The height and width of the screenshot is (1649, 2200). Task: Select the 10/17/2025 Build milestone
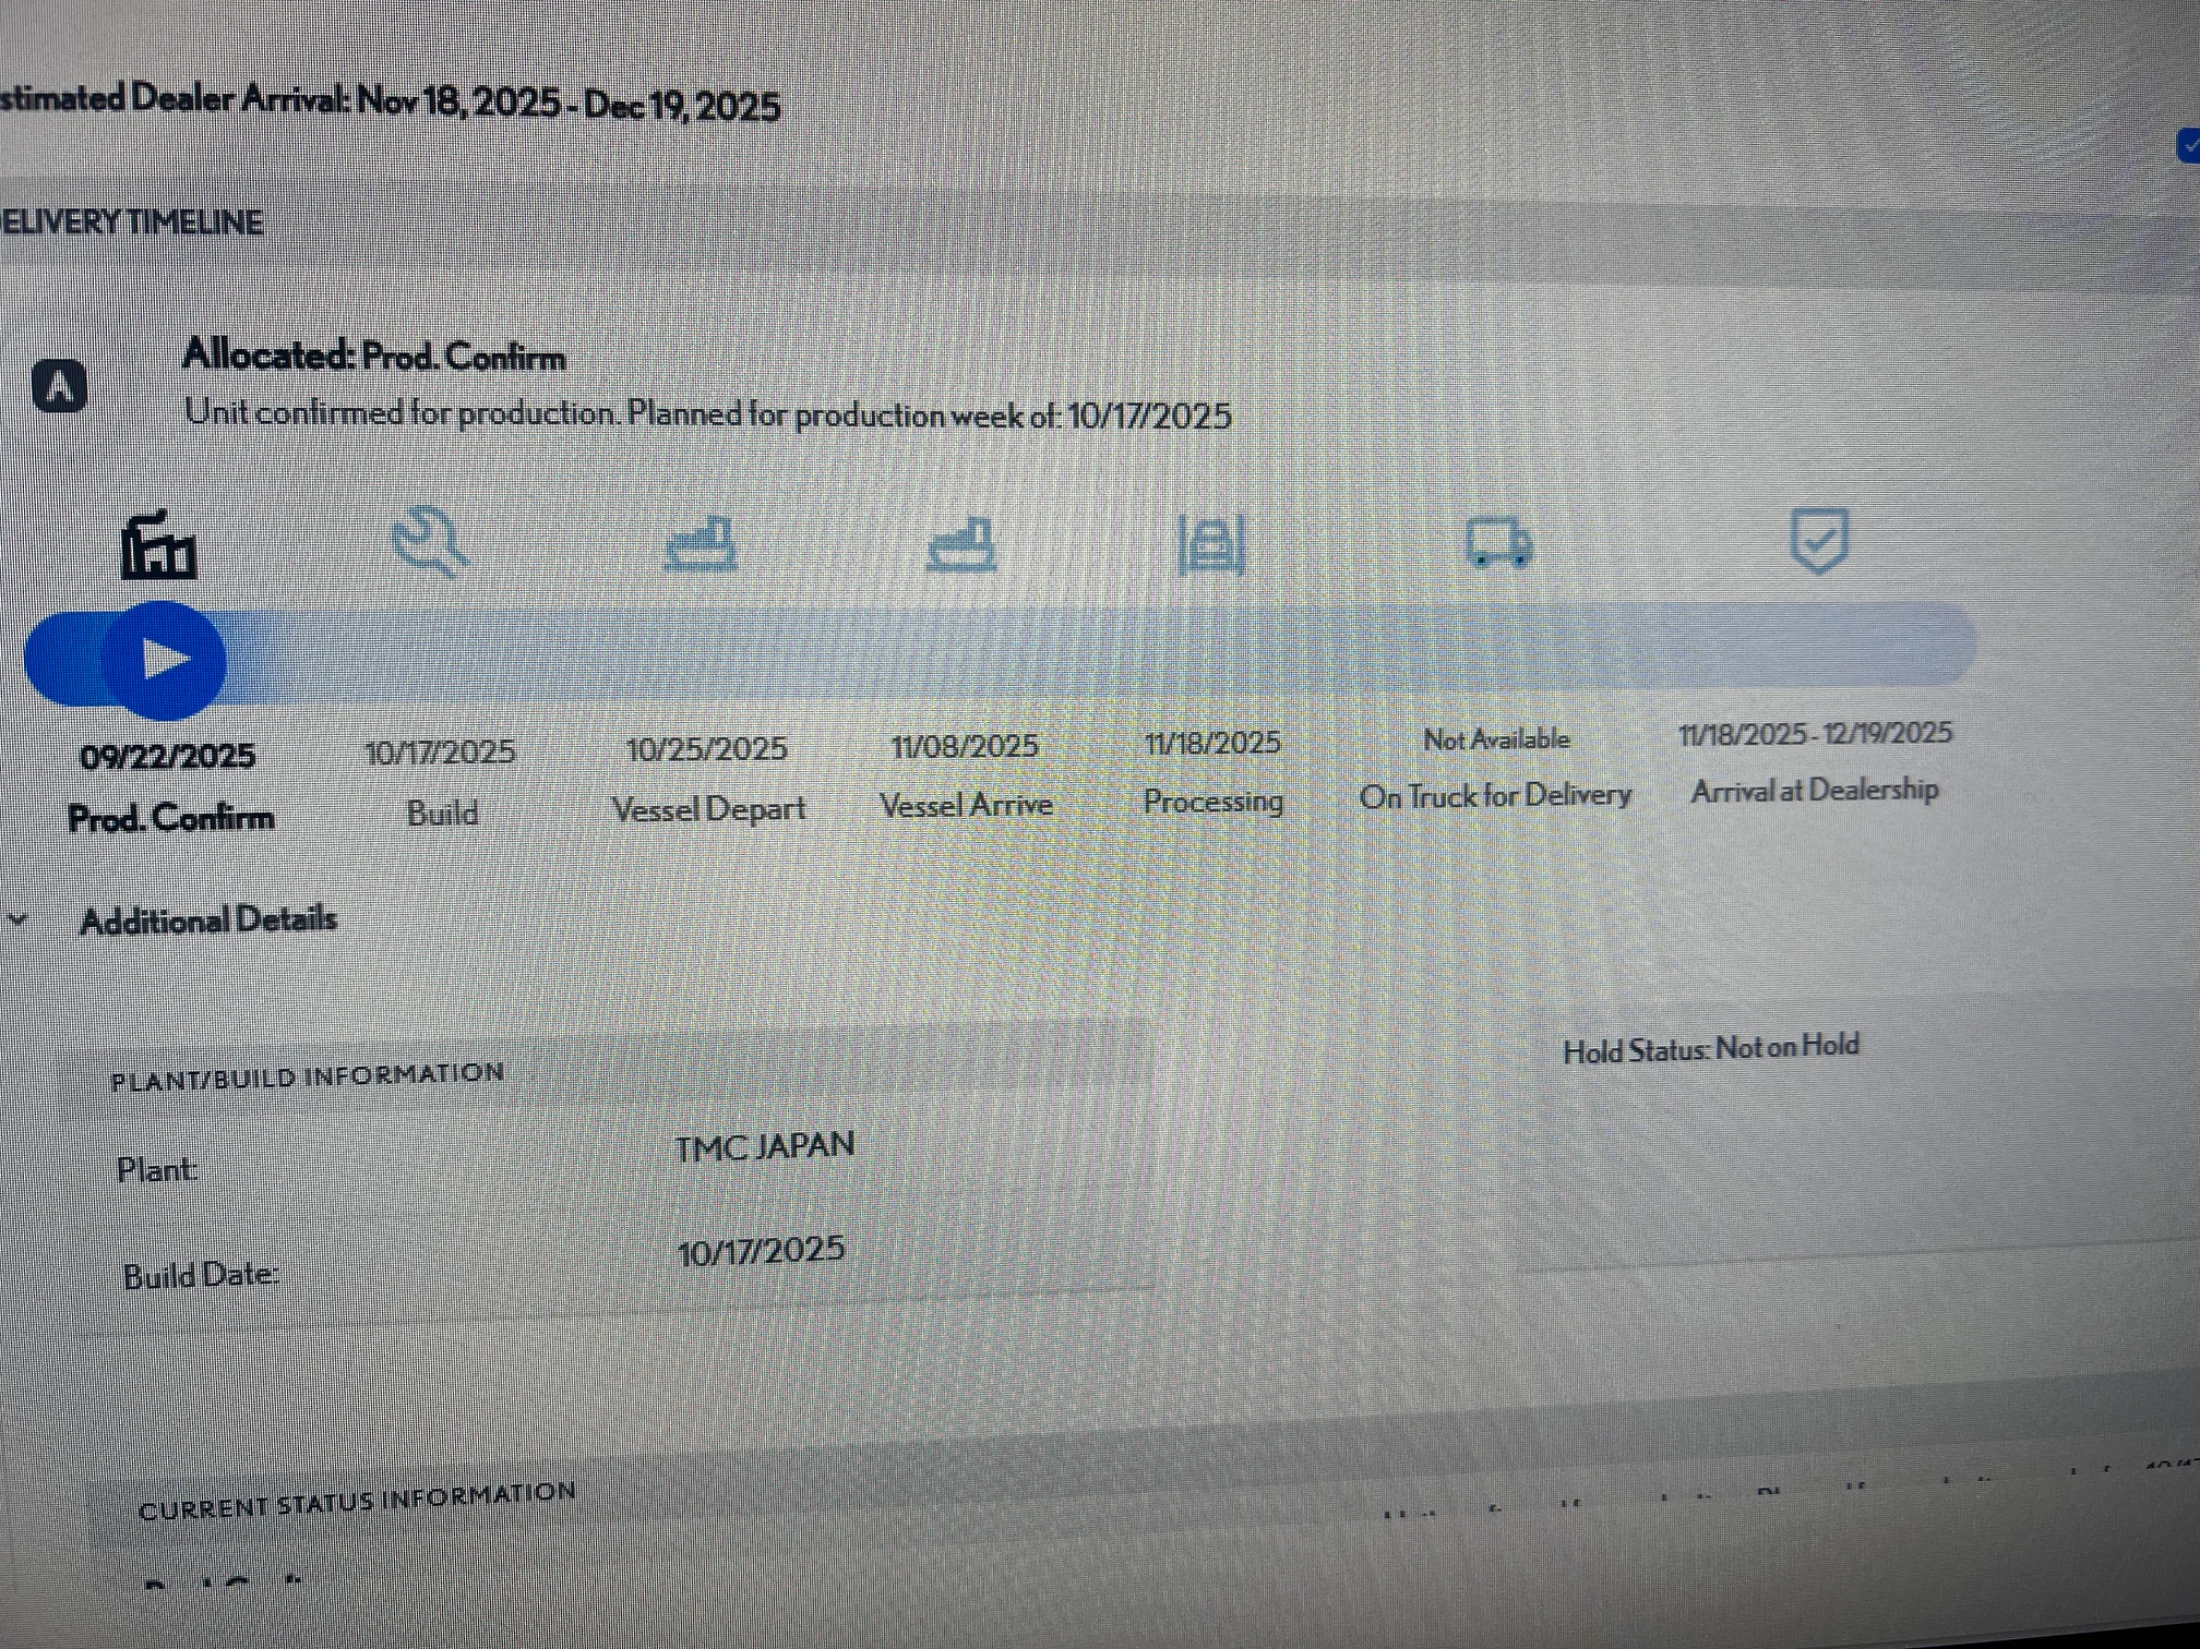coord(440,753)
